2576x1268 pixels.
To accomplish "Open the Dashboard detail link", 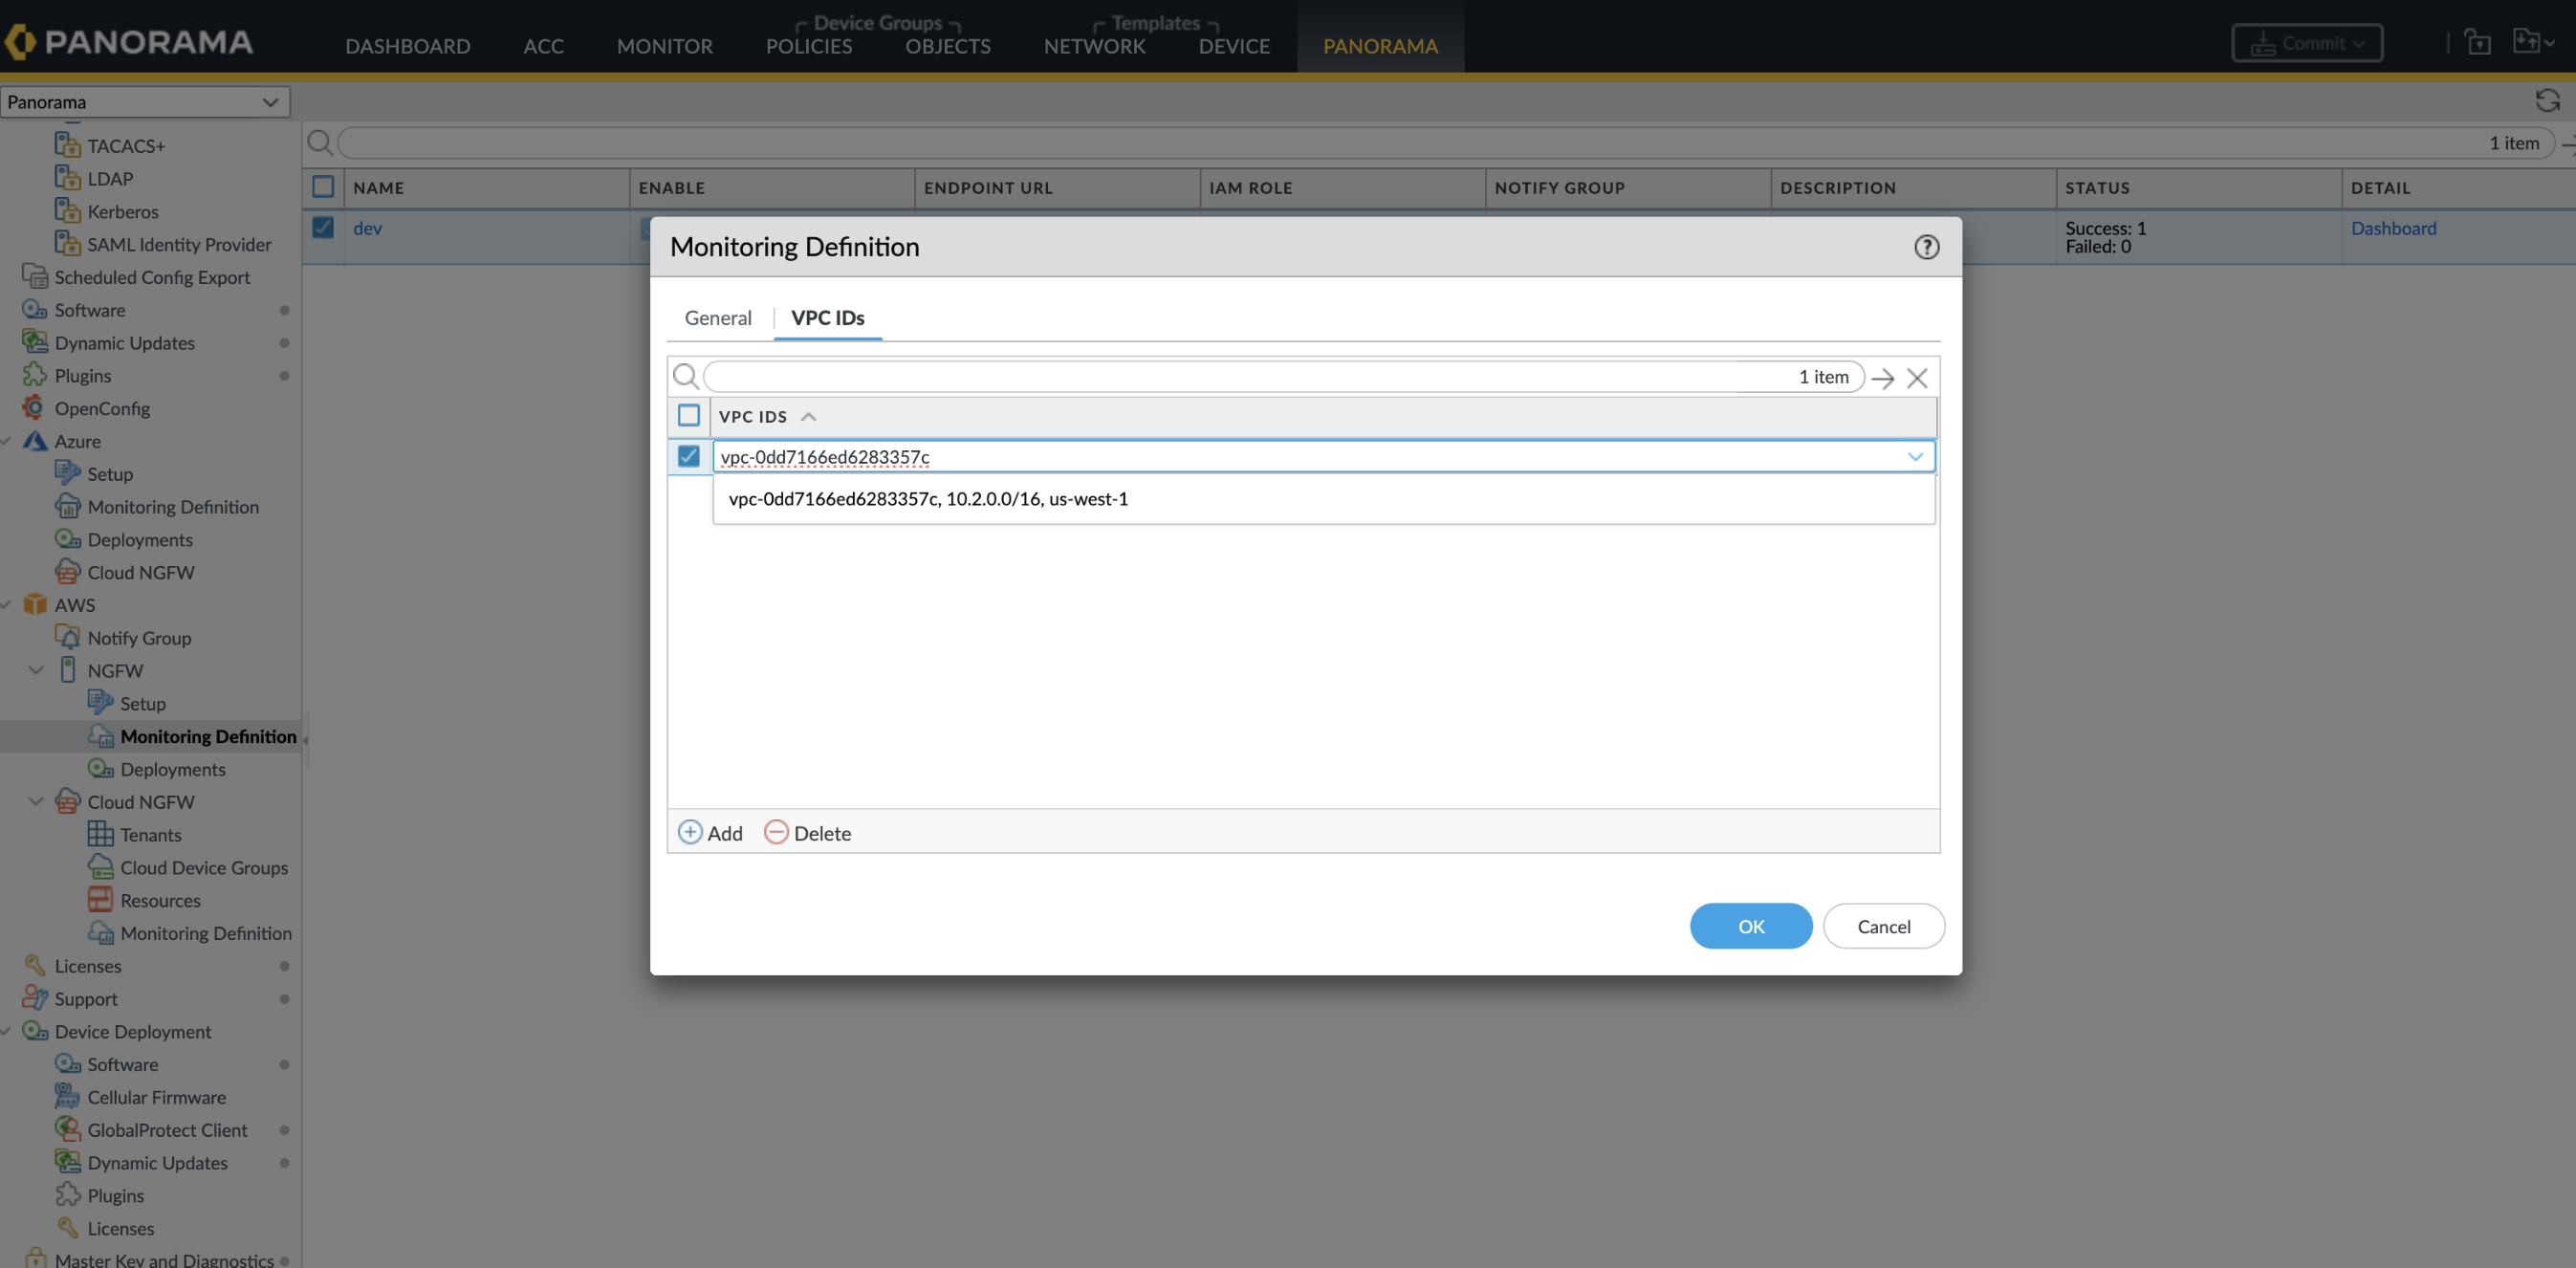I will pos(2392,228).
